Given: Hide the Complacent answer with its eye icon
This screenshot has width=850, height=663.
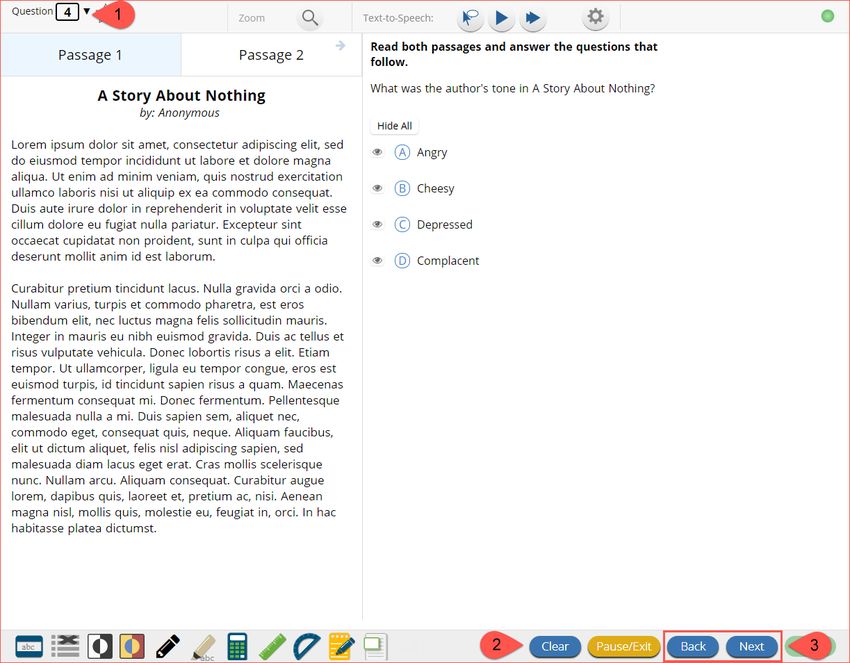Looking at the screenshot, I should (x=378, y=261).
